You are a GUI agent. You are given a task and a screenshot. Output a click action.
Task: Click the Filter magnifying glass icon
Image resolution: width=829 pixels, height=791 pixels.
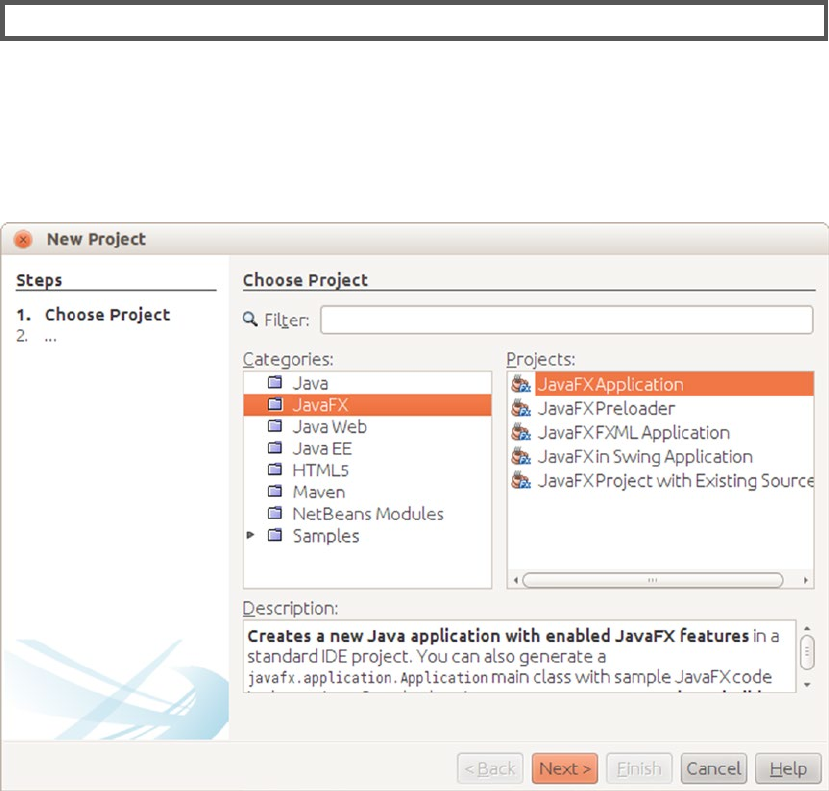tap(250, 319)
